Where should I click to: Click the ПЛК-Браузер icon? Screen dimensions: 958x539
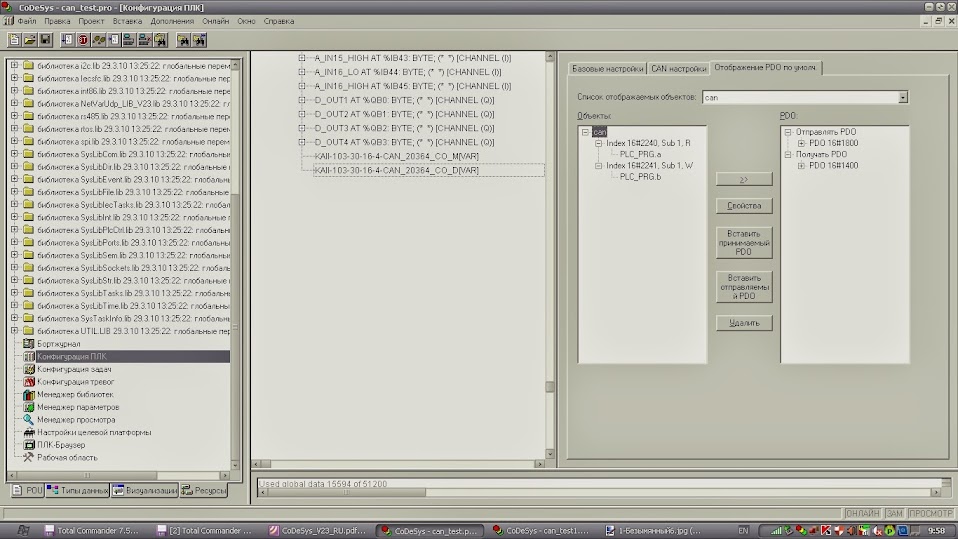click(x=29, y=445)
